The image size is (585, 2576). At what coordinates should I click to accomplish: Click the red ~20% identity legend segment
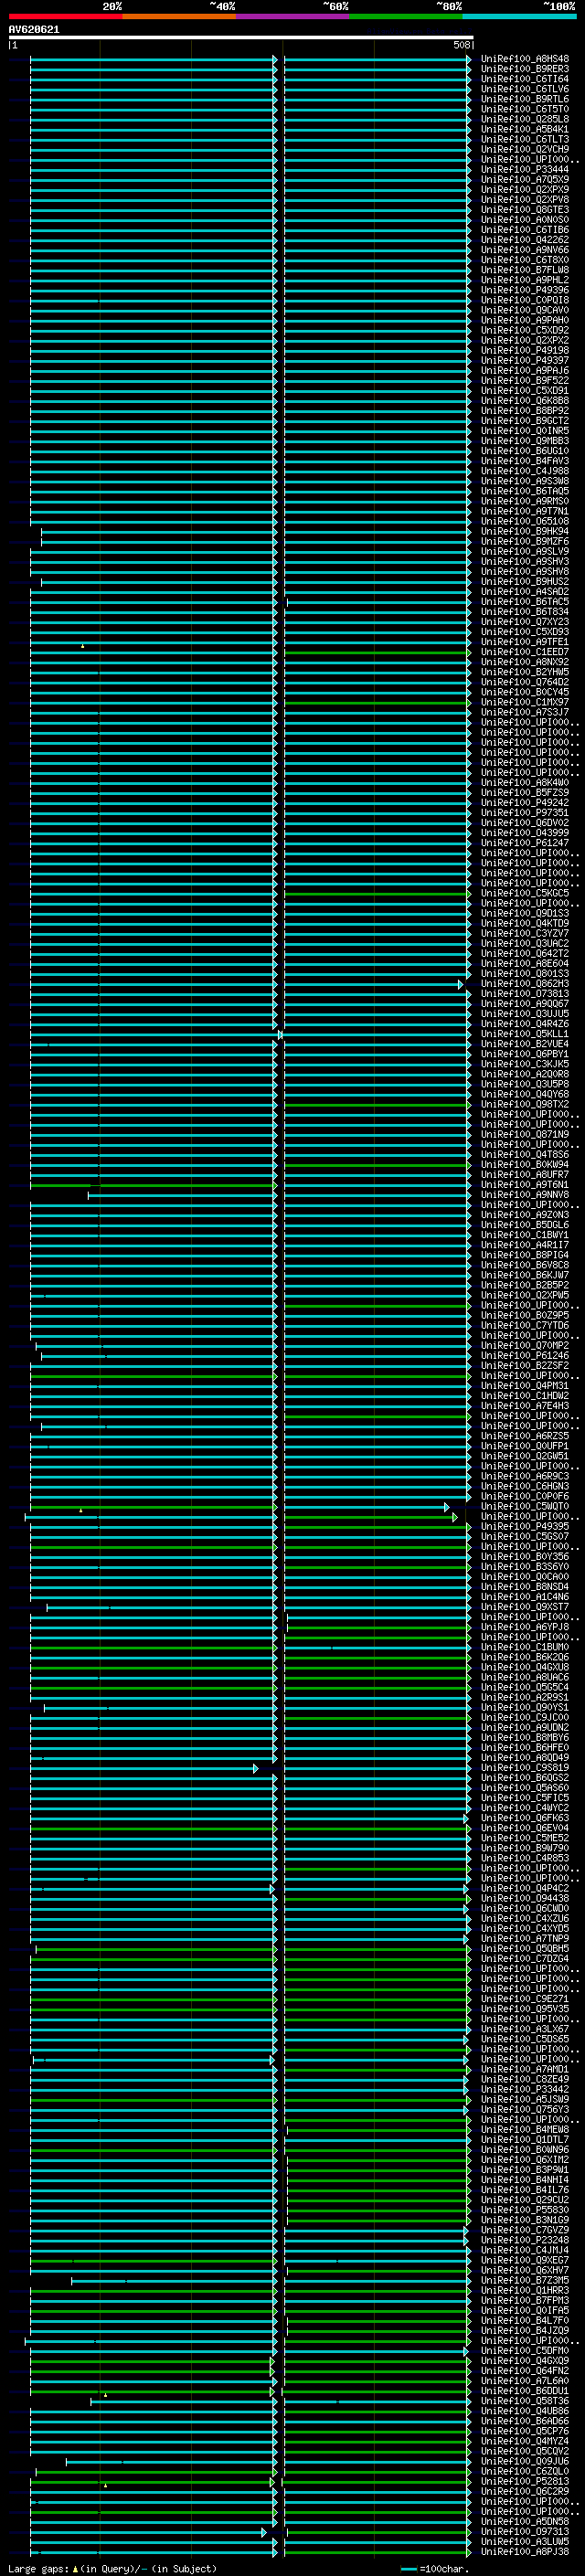click(x=65, y=16)
